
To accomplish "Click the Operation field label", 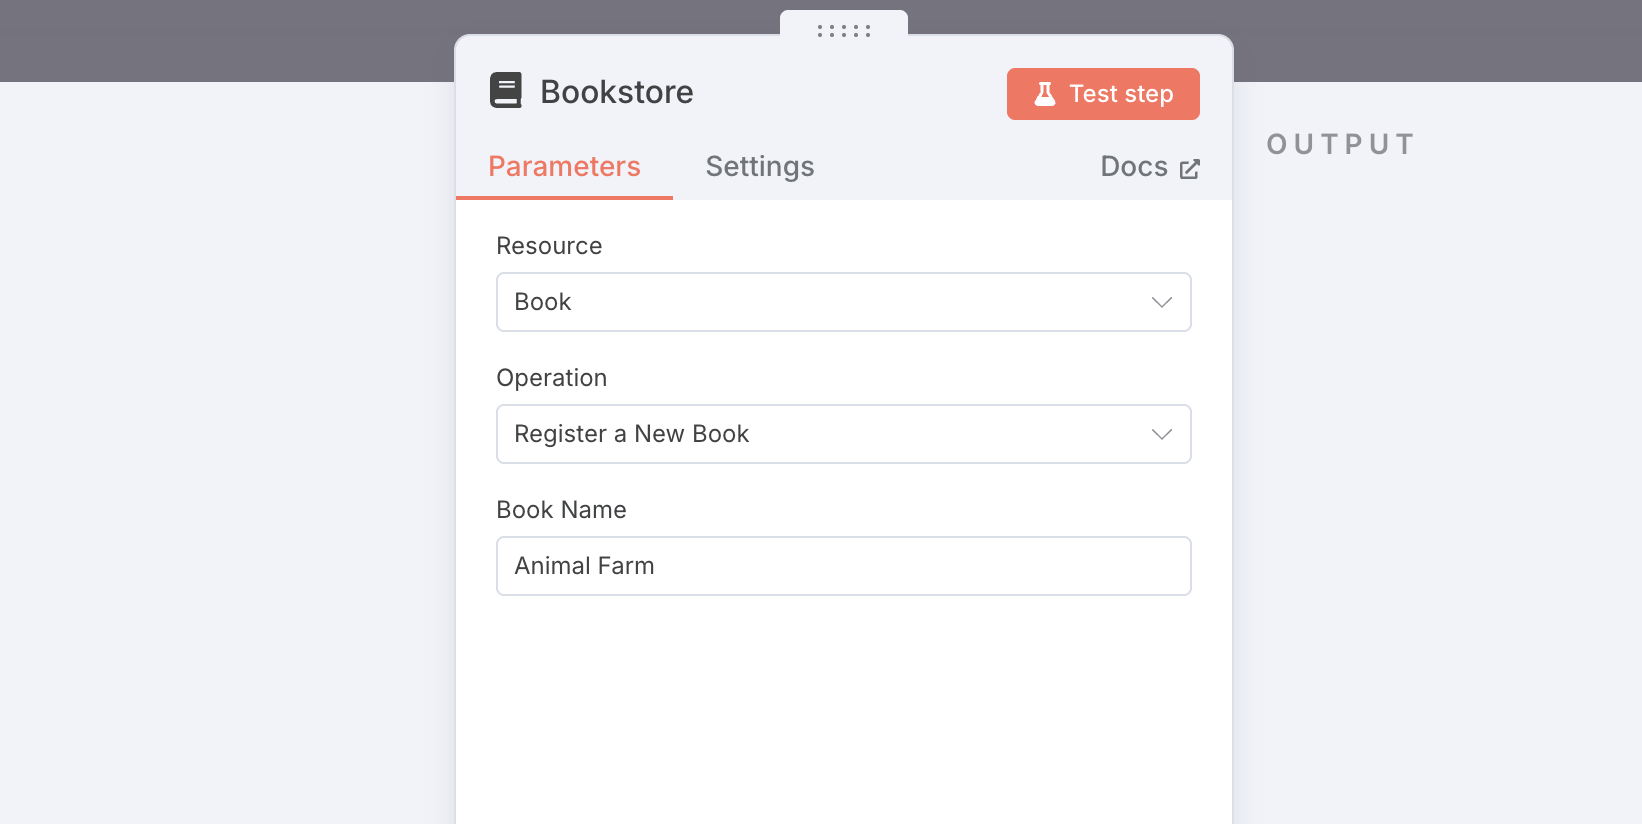I will 552,378.
